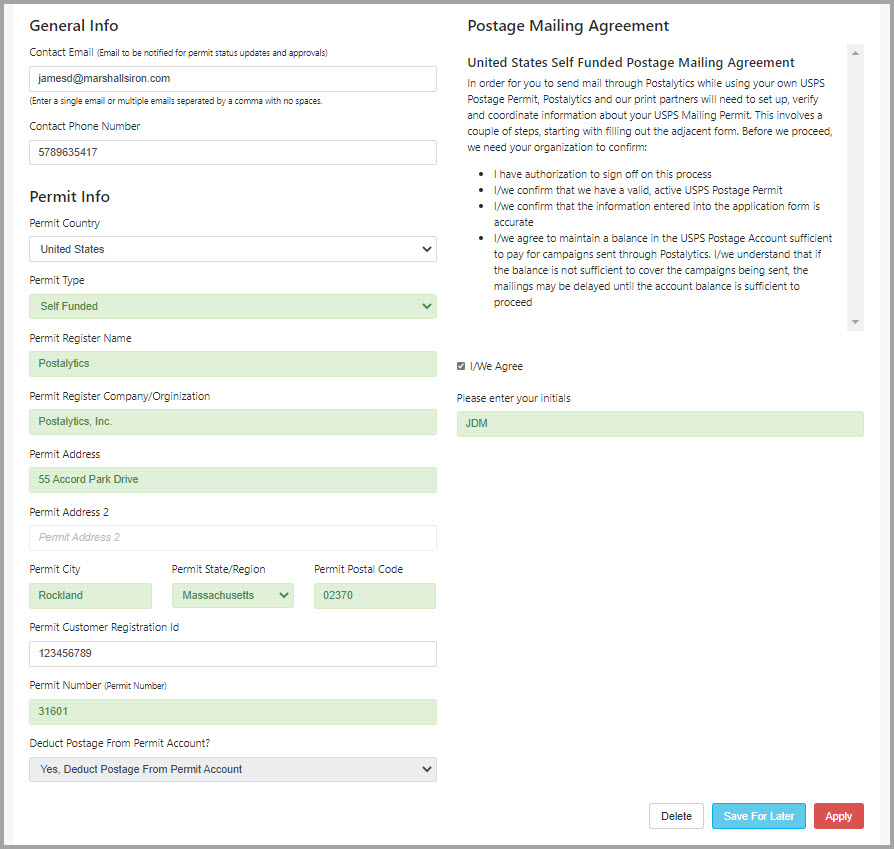Click the agreement panel scrollbar track
The image size is (894, 849).
coord(855,188)
